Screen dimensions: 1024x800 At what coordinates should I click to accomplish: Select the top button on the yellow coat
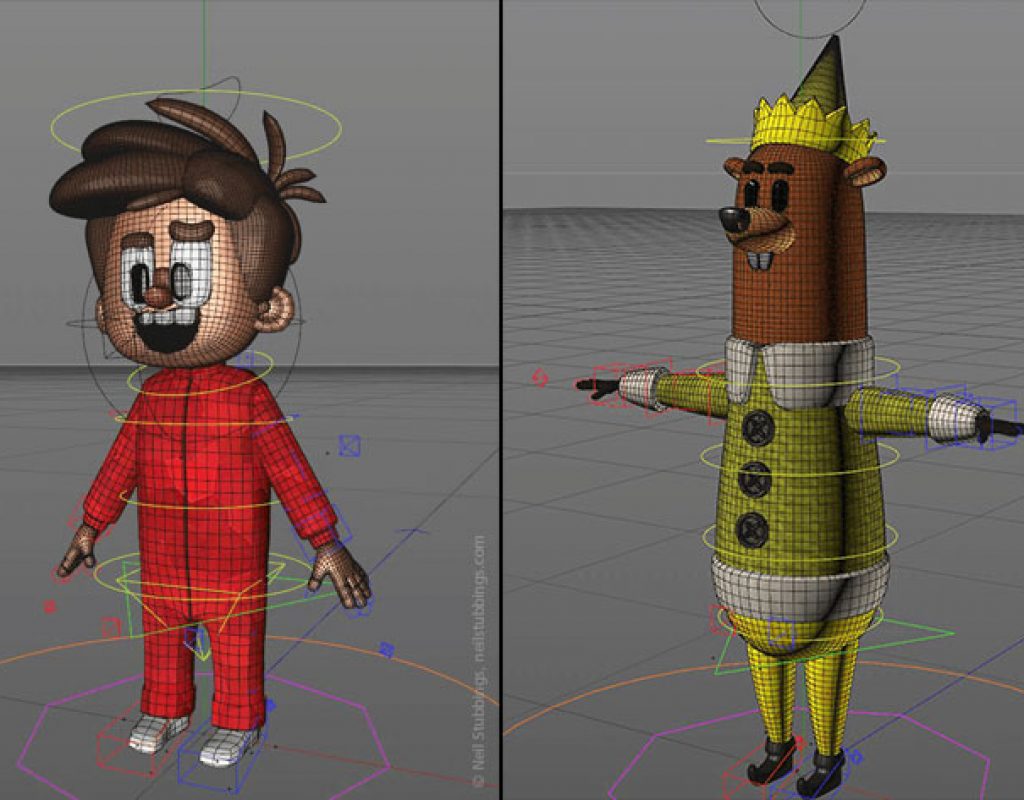tap(758, 429)
